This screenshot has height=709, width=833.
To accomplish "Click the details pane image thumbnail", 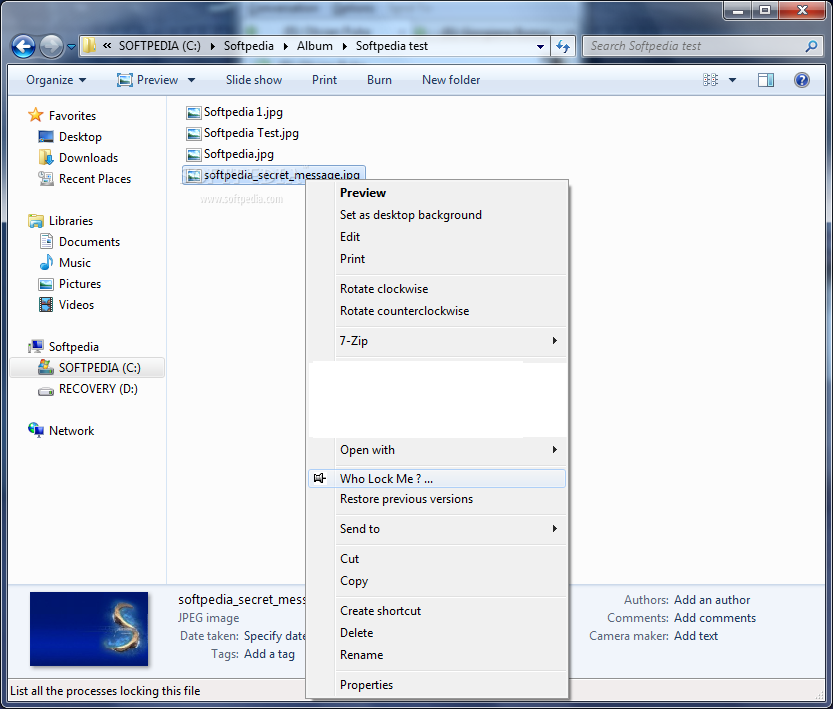I will [89, 629].
